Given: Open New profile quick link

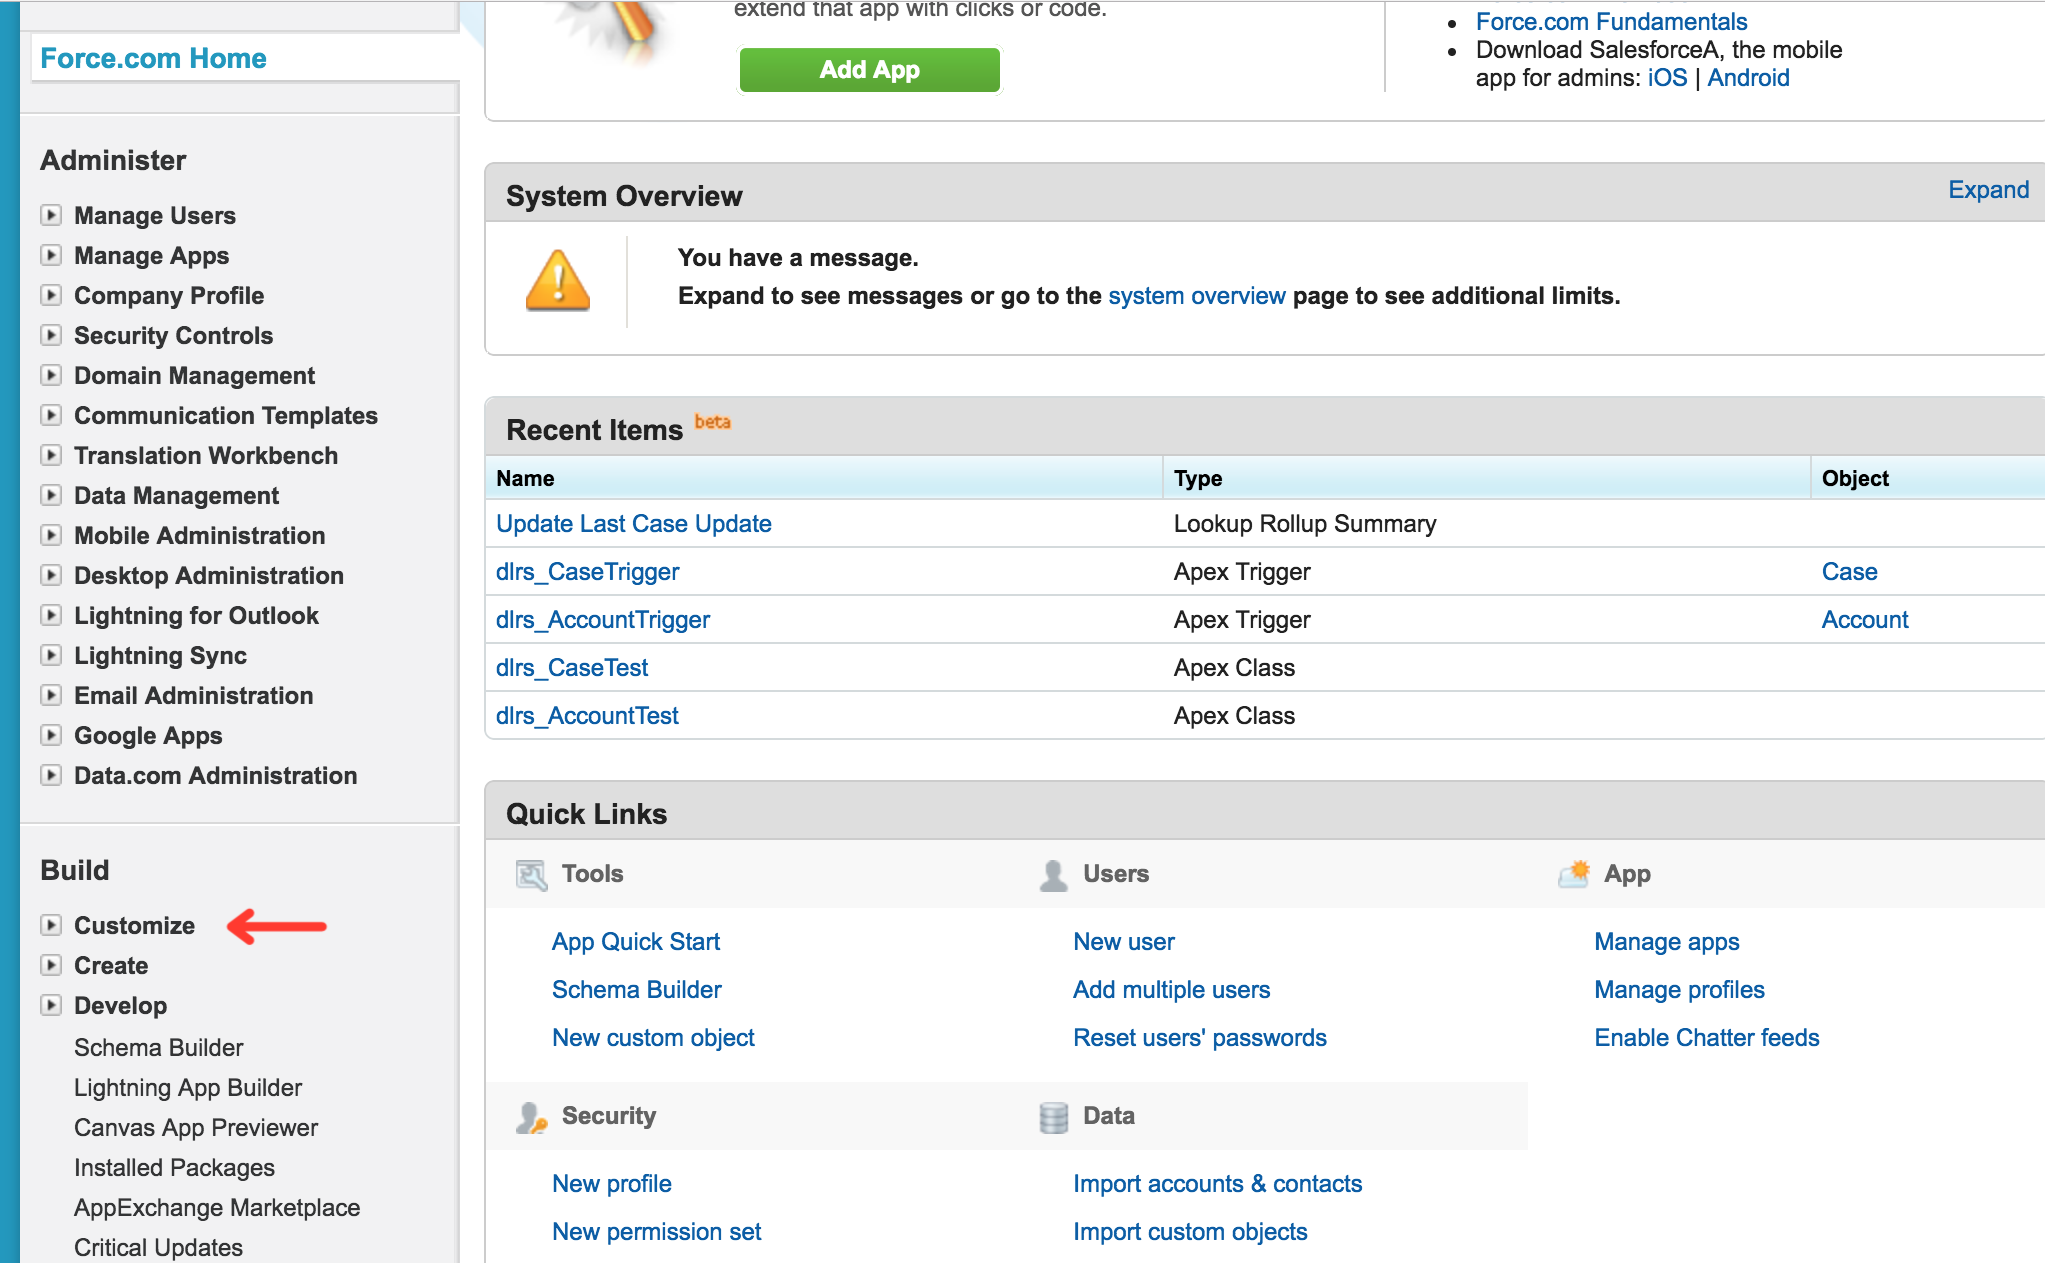Looking at the screenshot, I should [612, 1184].
